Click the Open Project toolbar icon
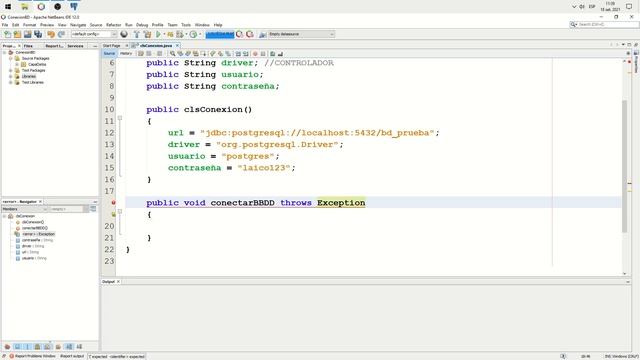 click(x=28, y=35)
